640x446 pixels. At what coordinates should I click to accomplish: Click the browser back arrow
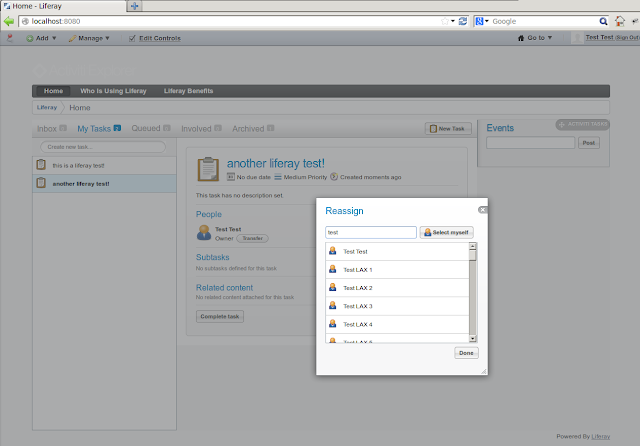click(x=9, y=21)
